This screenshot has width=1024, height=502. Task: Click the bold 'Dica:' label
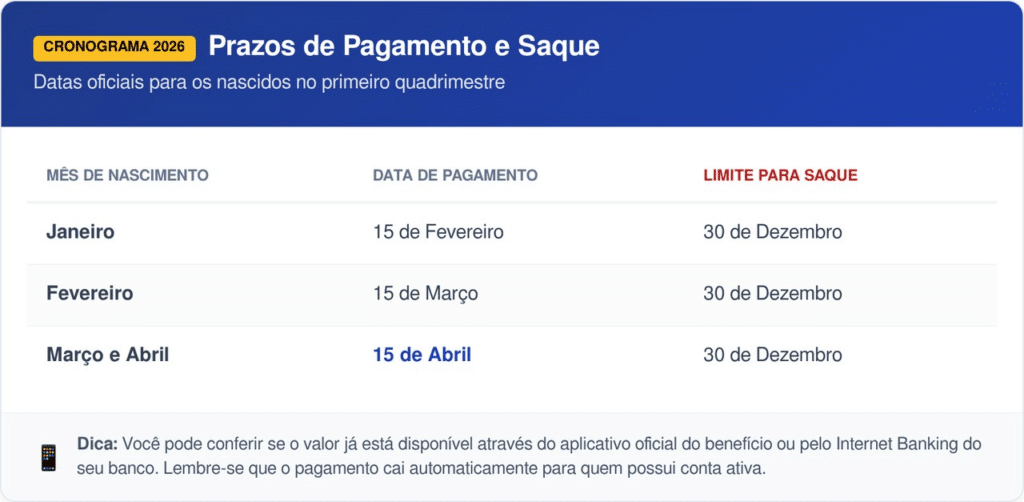97,444
